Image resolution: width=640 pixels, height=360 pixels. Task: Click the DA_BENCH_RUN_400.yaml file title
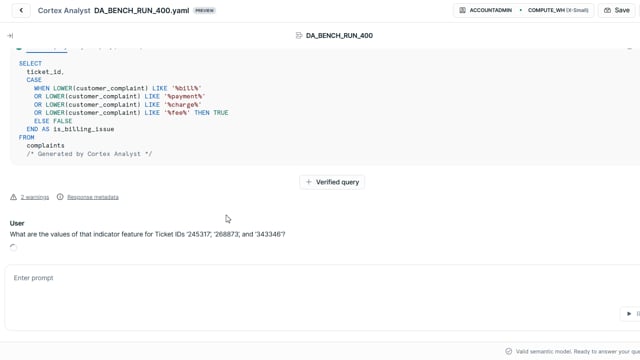coord(142,11)
